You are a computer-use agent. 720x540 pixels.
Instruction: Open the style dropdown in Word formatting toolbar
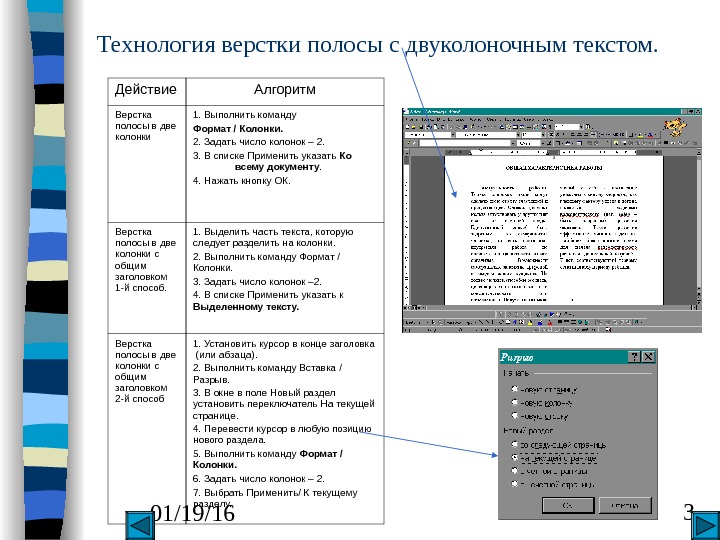tap(453, 135)
